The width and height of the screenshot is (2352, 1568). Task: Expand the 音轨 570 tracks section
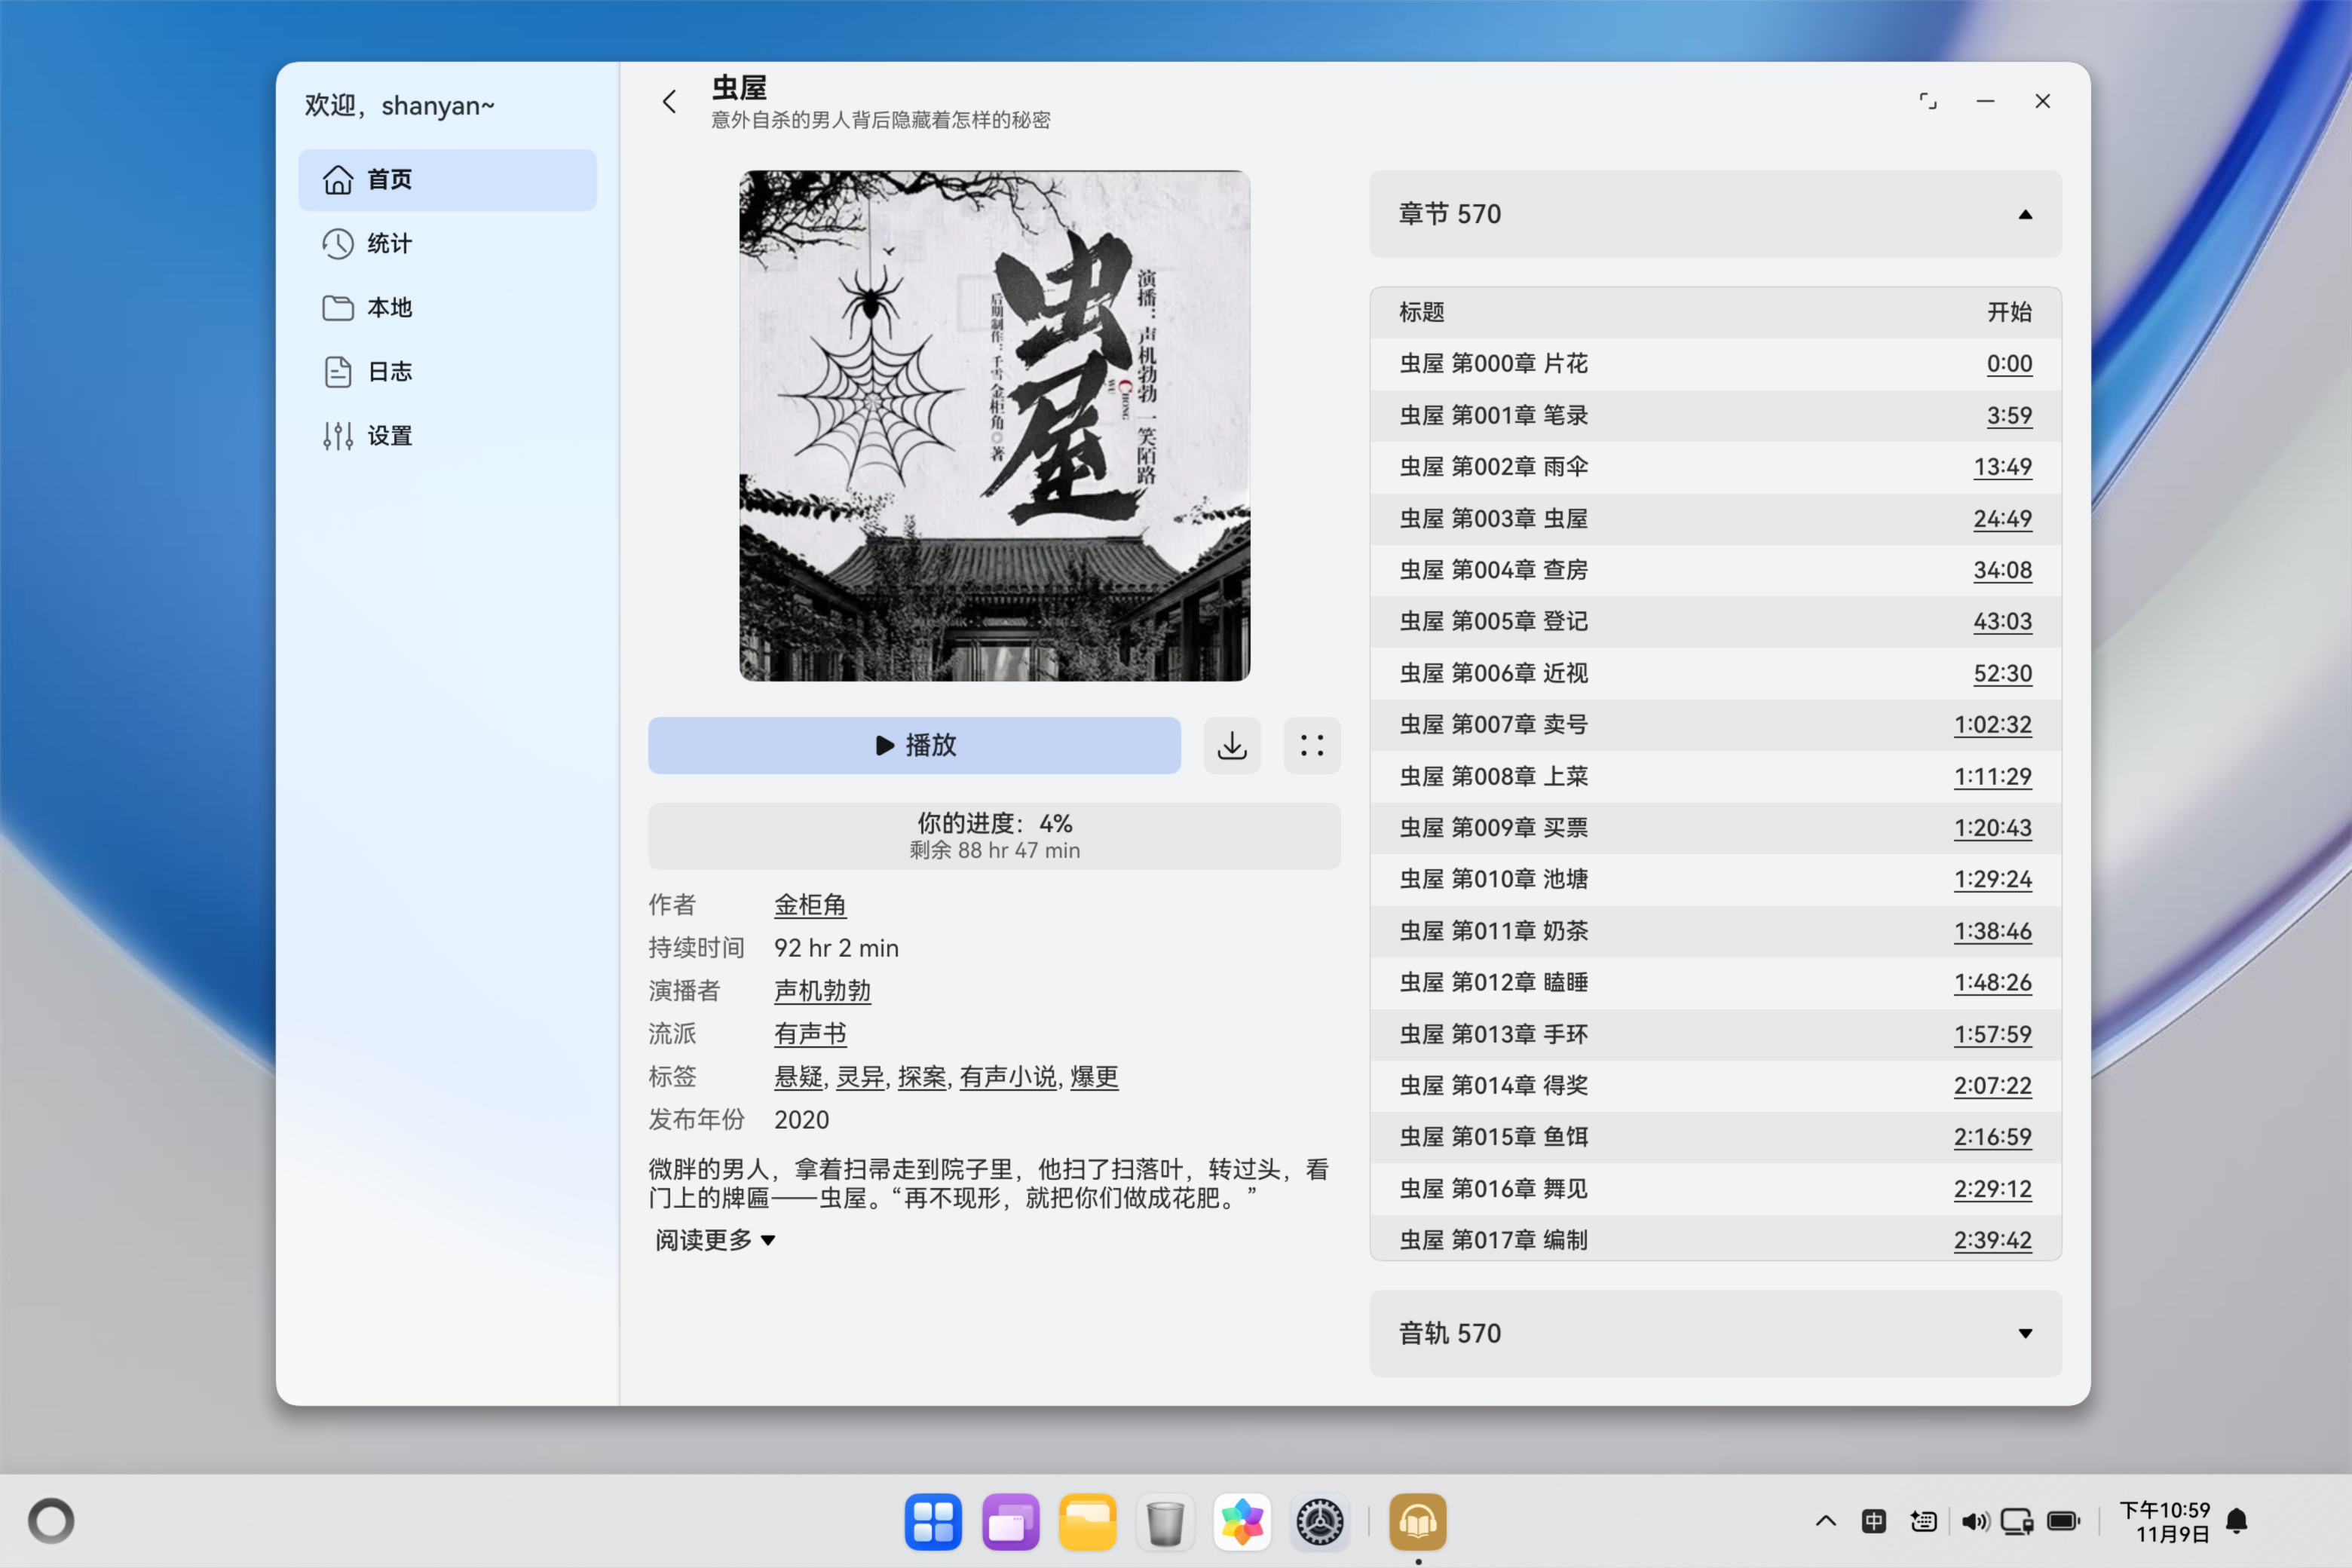pos(1715,1333)
